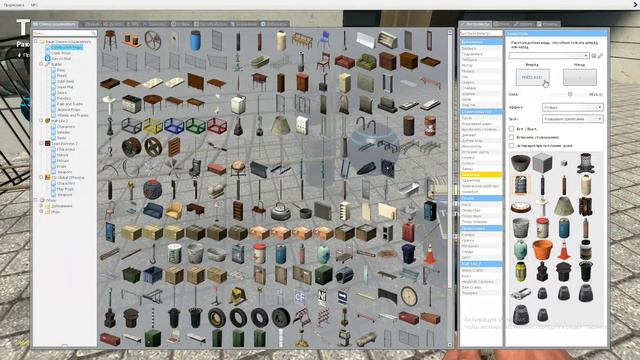This screenshot has width=640, height=360.
Task: Enable the thruster collisions checkbox
Action: pyautogui.click(x=511, y=137)
